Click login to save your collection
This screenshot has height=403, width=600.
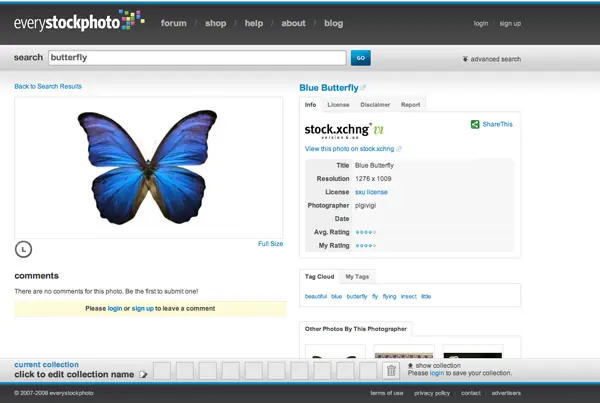click(437, 373)
